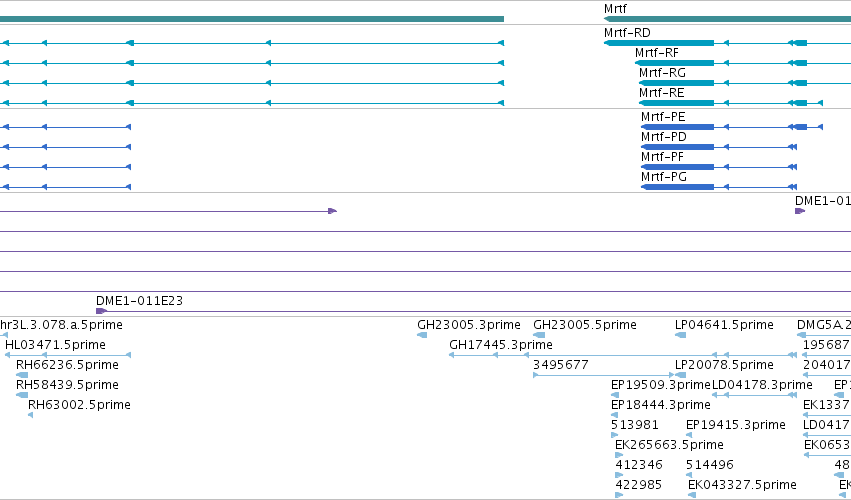Select the 3495677 feature label

(561, 365)
